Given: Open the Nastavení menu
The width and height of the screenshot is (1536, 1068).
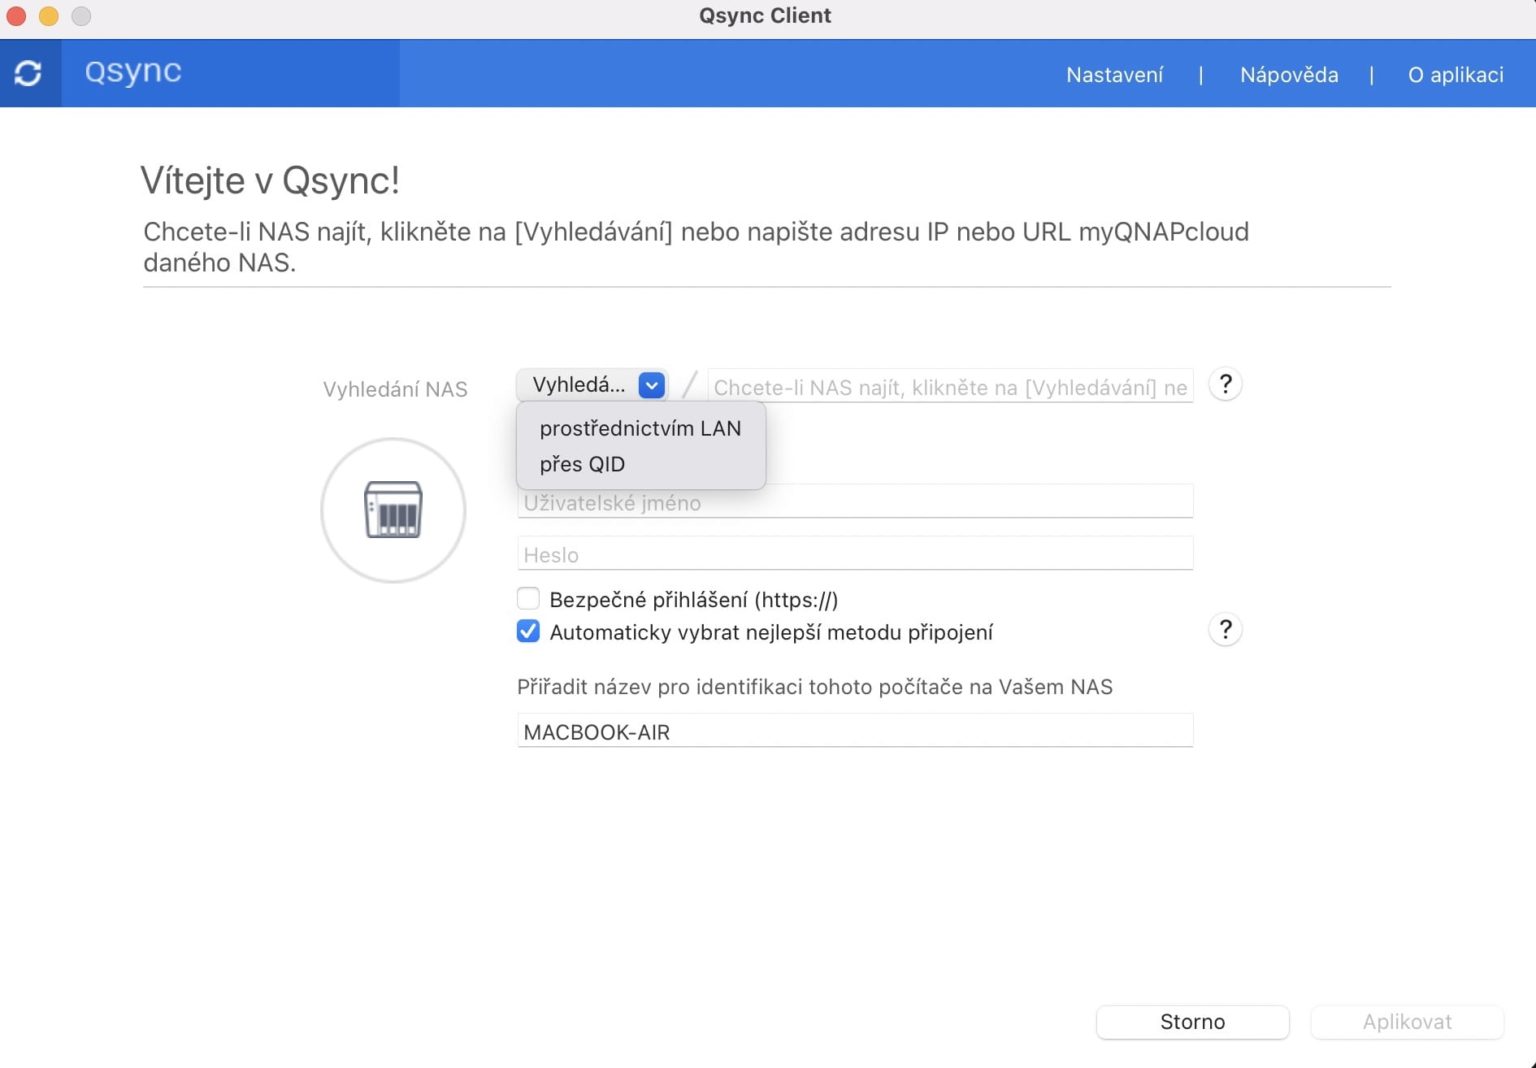Looking at the screenshot, I should click(1114, 74).
